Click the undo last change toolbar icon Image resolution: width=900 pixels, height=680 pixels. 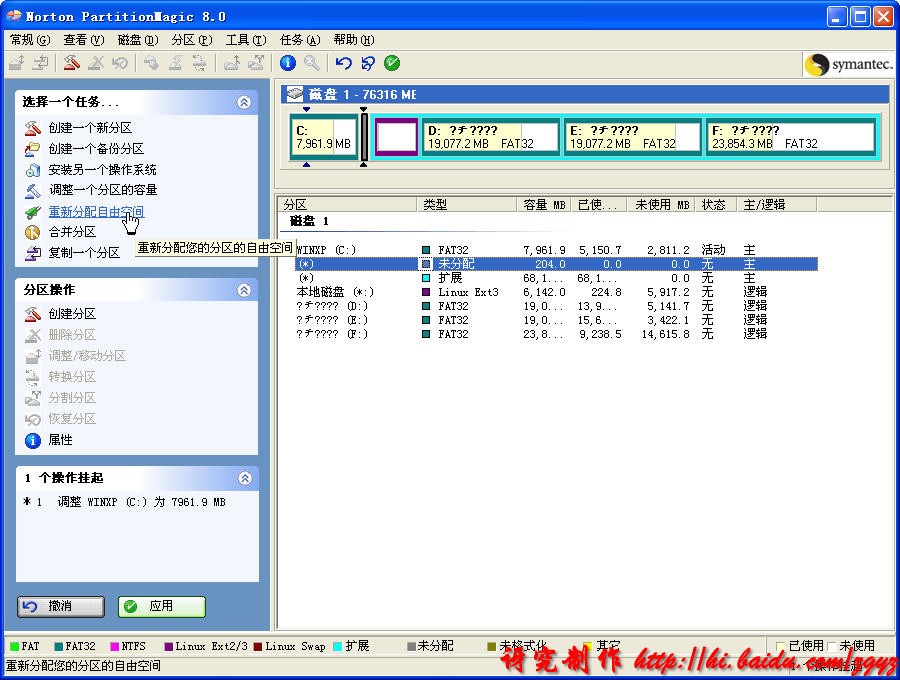(343, 63)
